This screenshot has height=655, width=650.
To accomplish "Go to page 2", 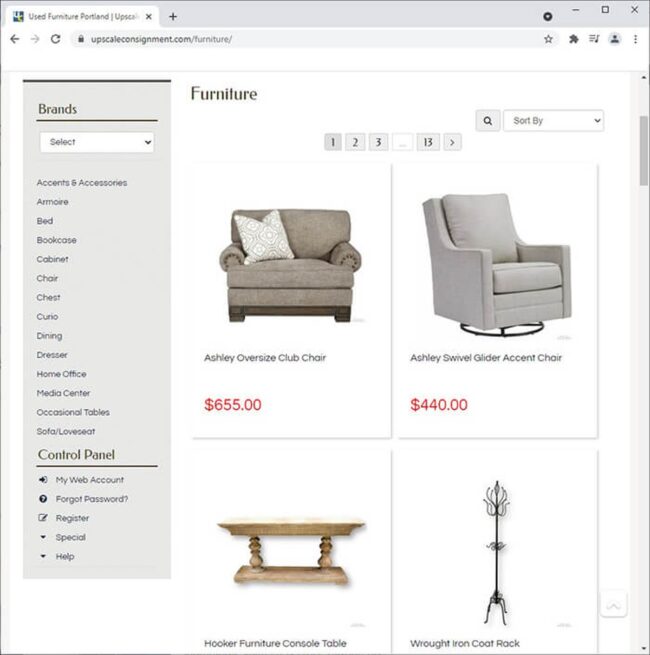I will pyautogui.click(x=355, y=142).
